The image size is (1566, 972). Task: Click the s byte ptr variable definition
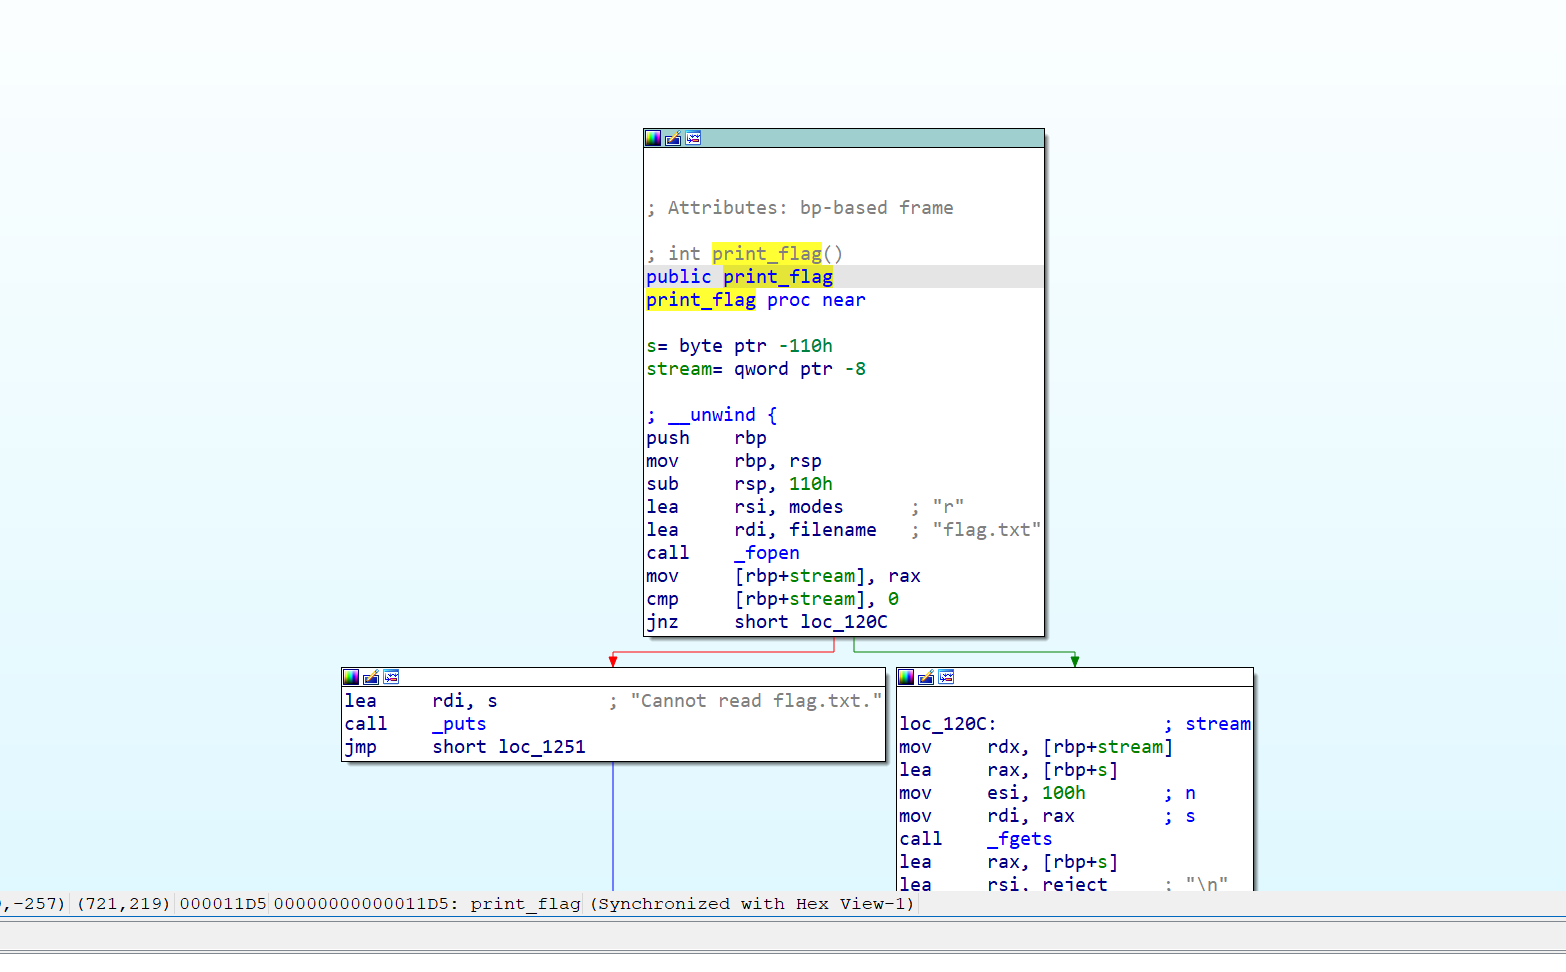coord(652,345)
